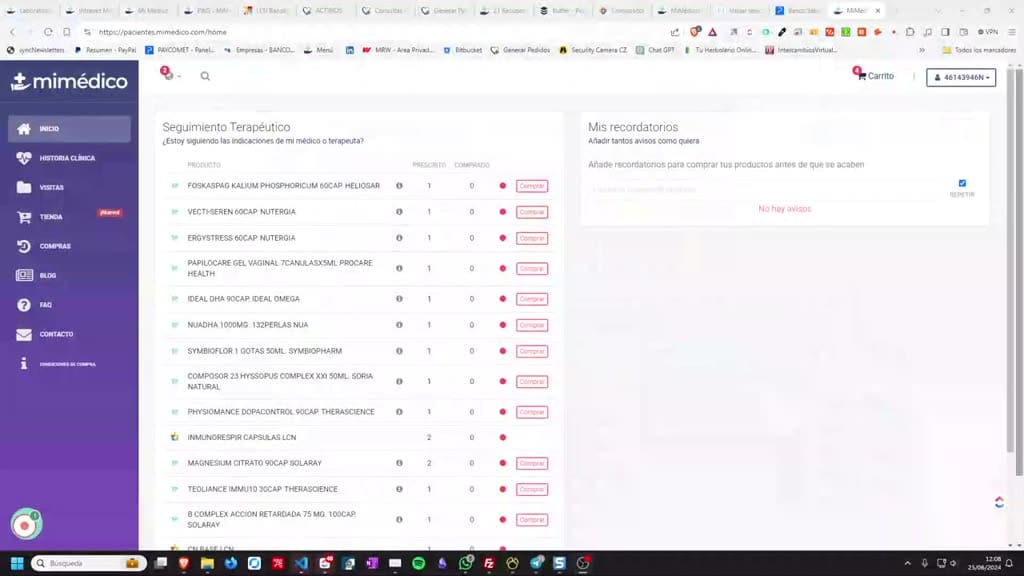This screenshot has width=1024, height=576.
Task: Click Comprar for Ideal DHA 90cap
Action: click(532, 299)
